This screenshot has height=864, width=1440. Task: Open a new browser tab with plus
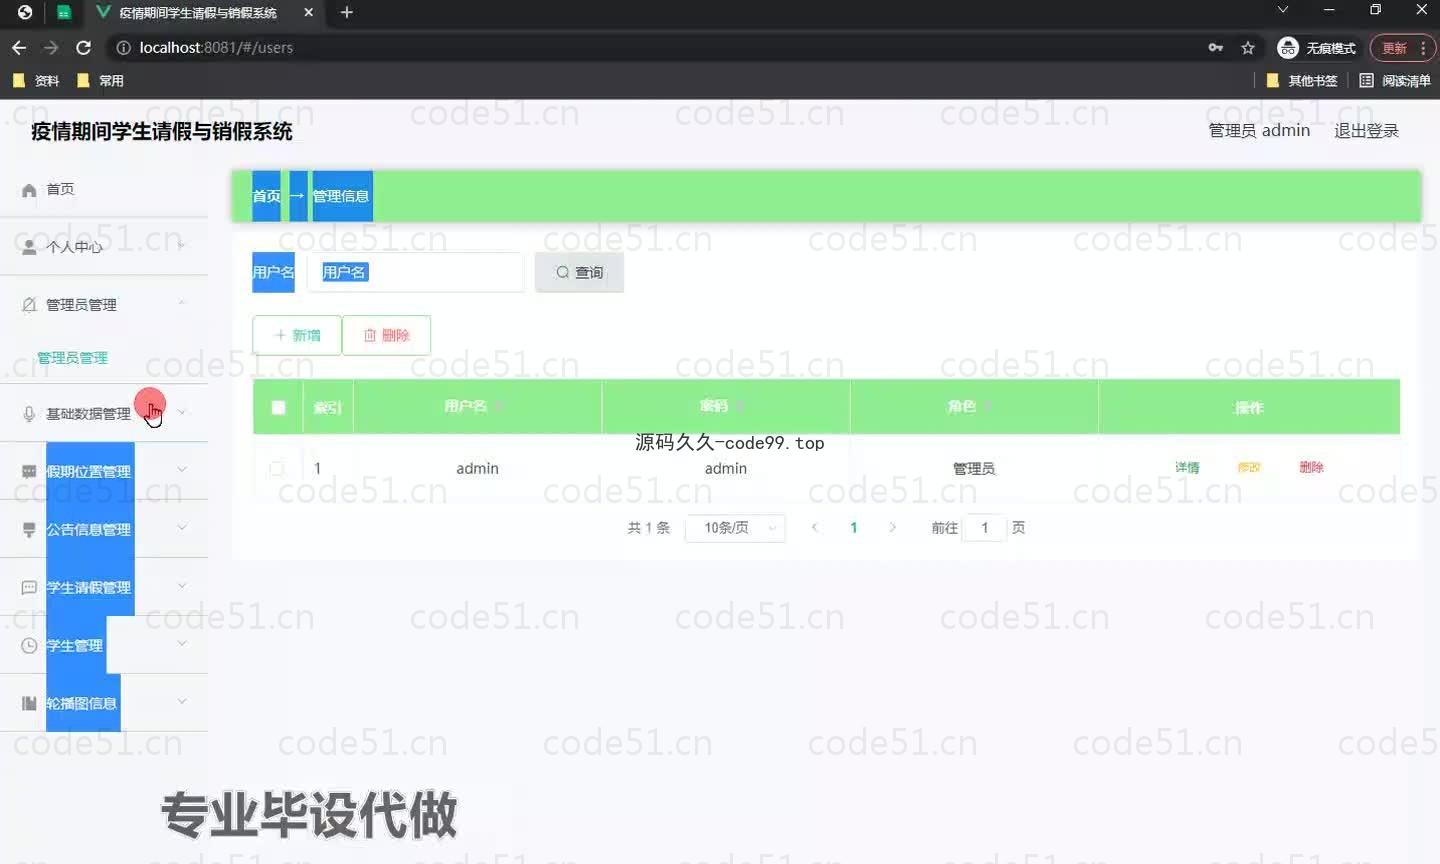click(347, 12)
